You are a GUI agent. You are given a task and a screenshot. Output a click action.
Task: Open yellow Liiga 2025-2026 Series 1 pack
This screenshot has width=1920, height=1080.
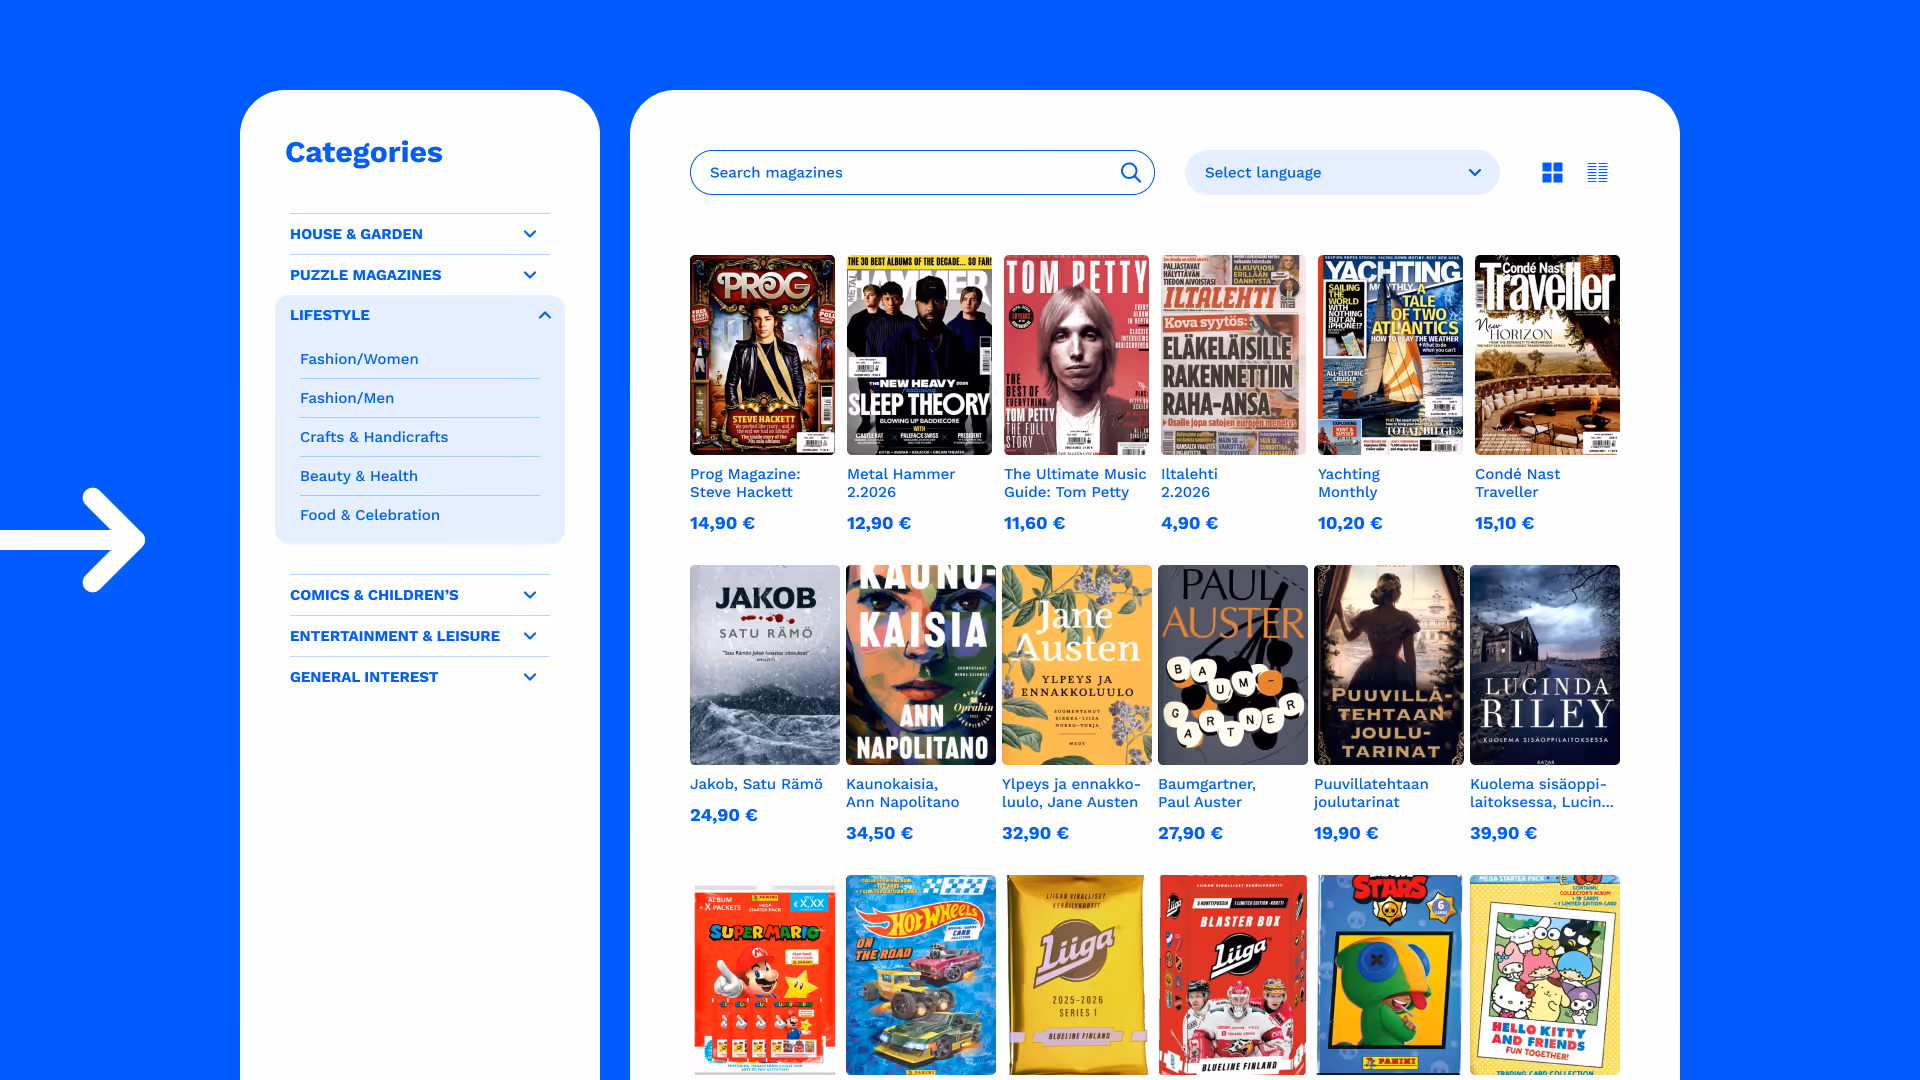coord(1077,975)
